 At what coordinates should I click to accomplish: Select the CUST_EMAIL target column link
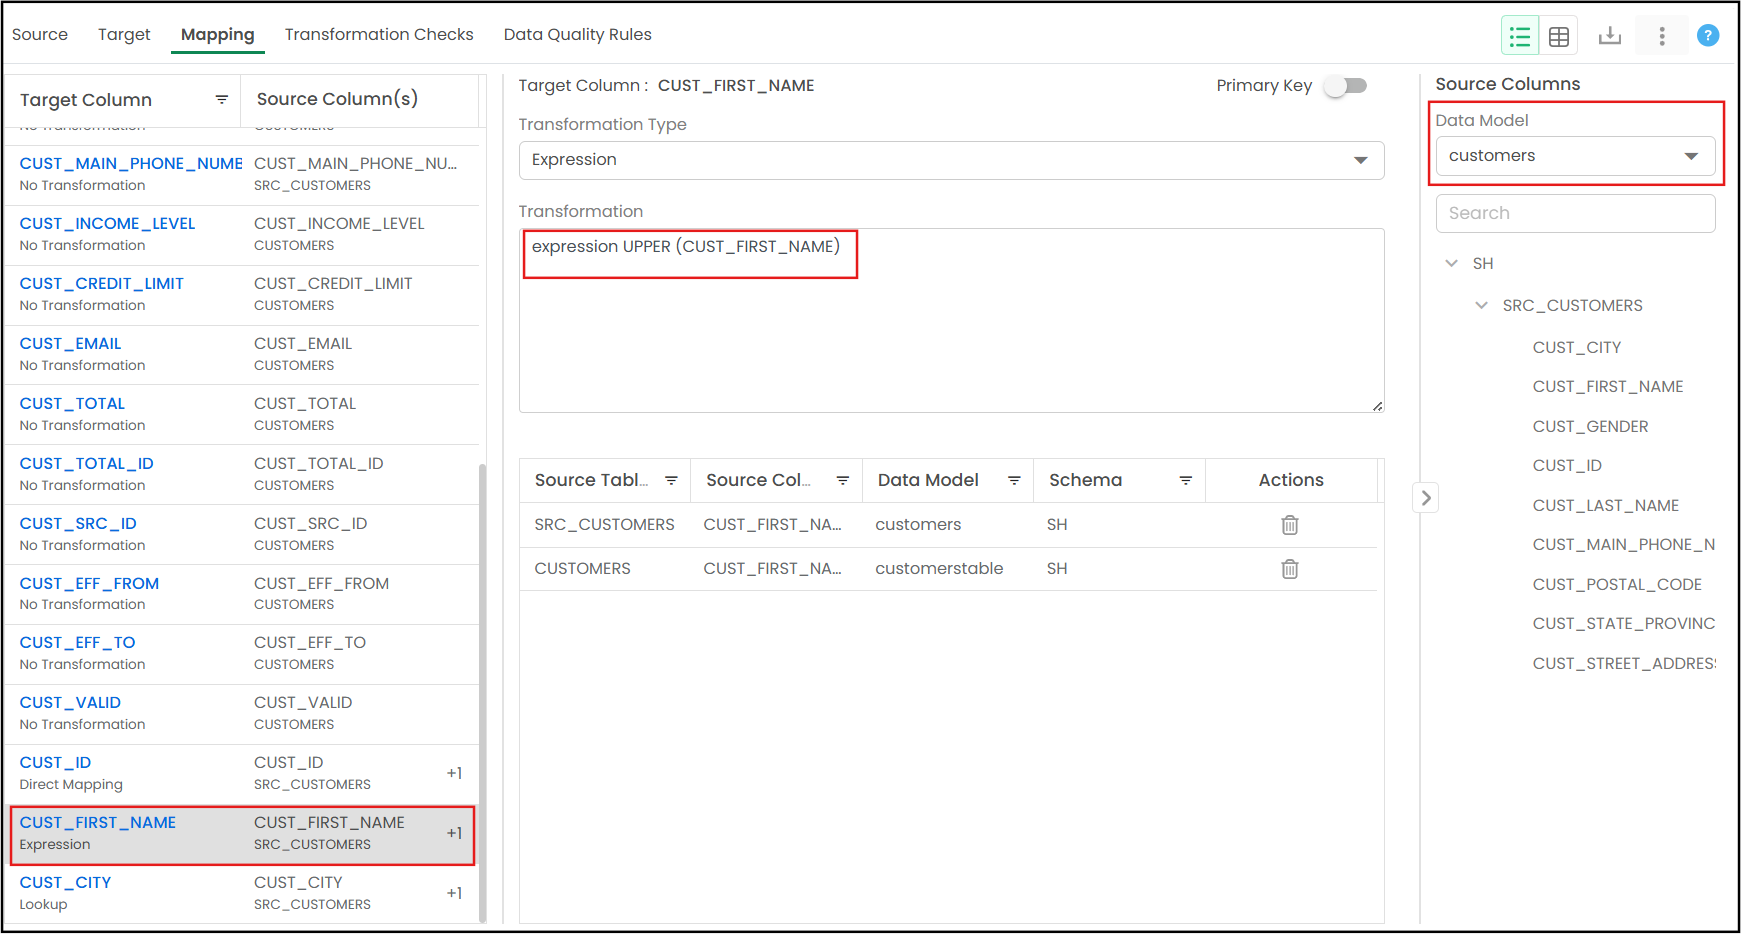(70, 344)
